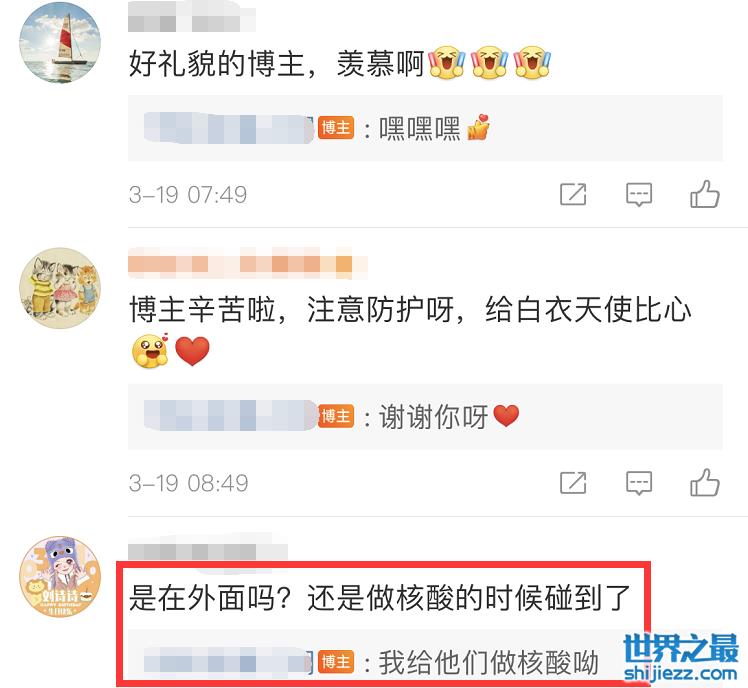
Task: Open reply icon on 07:49 comment
Action: 639,194
